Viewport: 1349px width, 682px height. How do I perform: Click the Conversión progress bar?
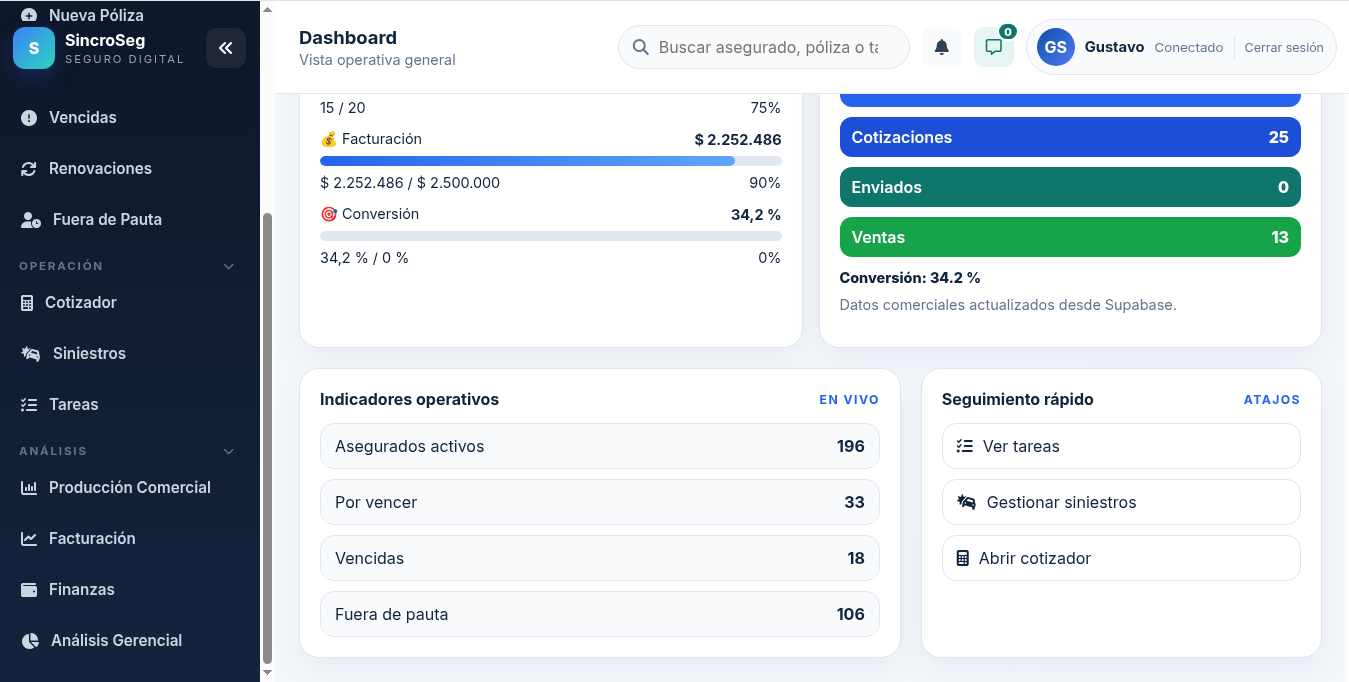click(x=551, y=236)
